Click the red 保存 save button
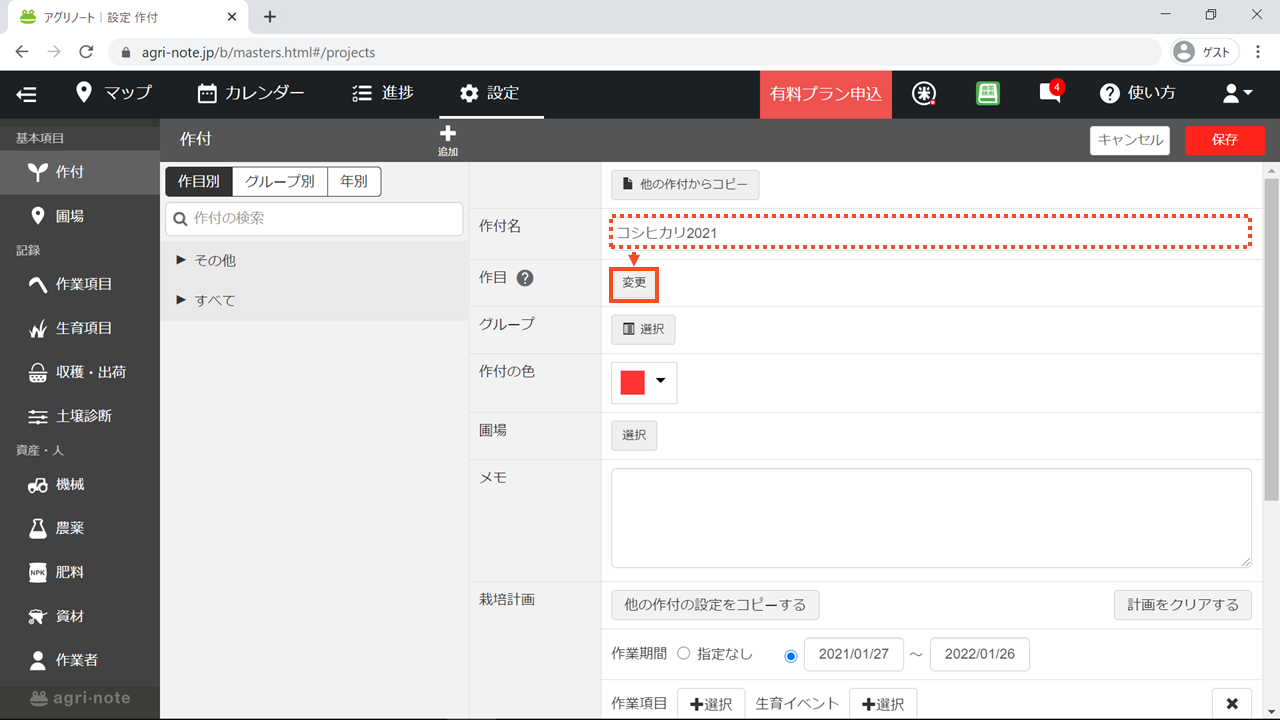The width and height of the screenshot is (1280, 720). tap(1225, 140)
